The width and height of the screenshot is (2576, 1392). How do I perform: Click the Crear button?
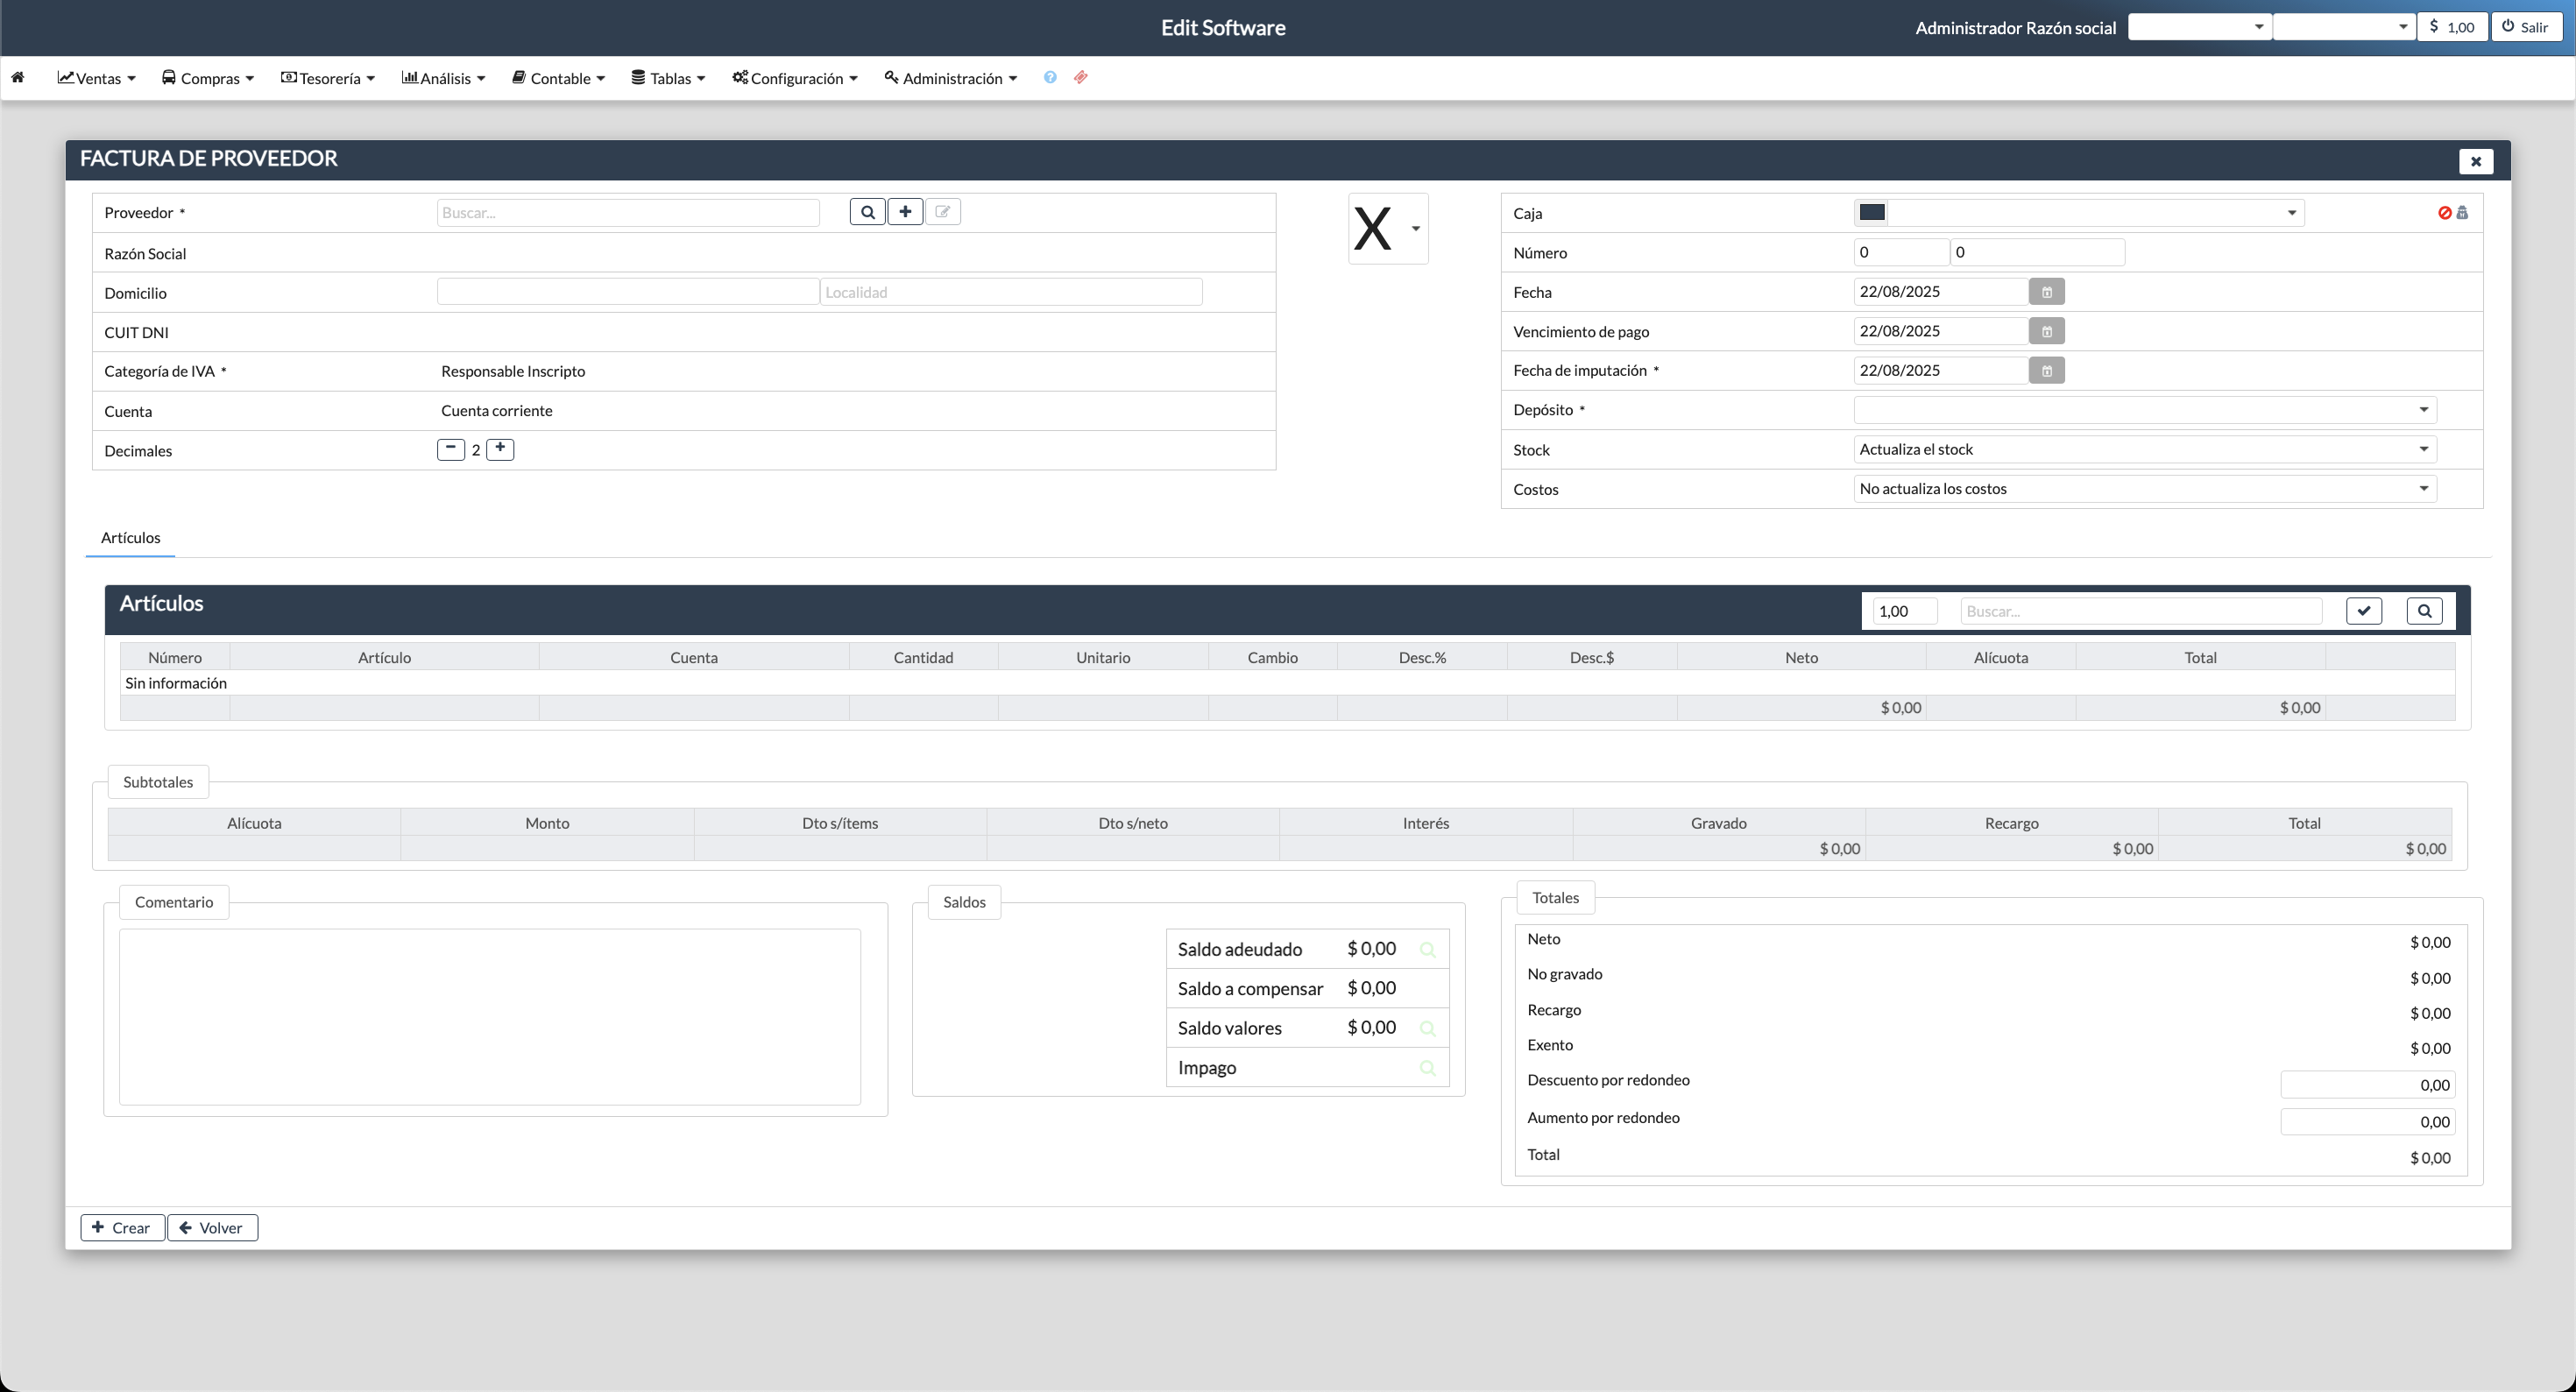(x=122, y=1227)
